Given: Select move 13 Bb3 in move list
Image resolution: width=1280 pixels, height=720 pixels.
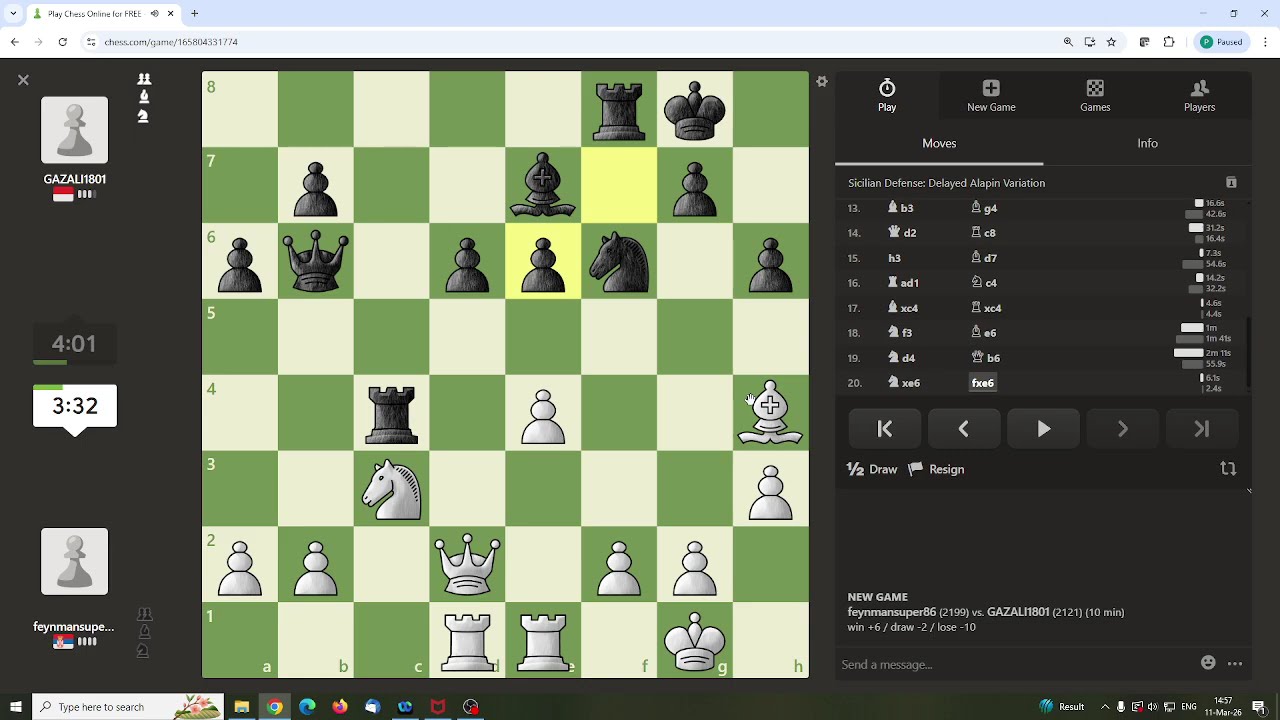Looking at the screenshot, I should coord(901,208).
